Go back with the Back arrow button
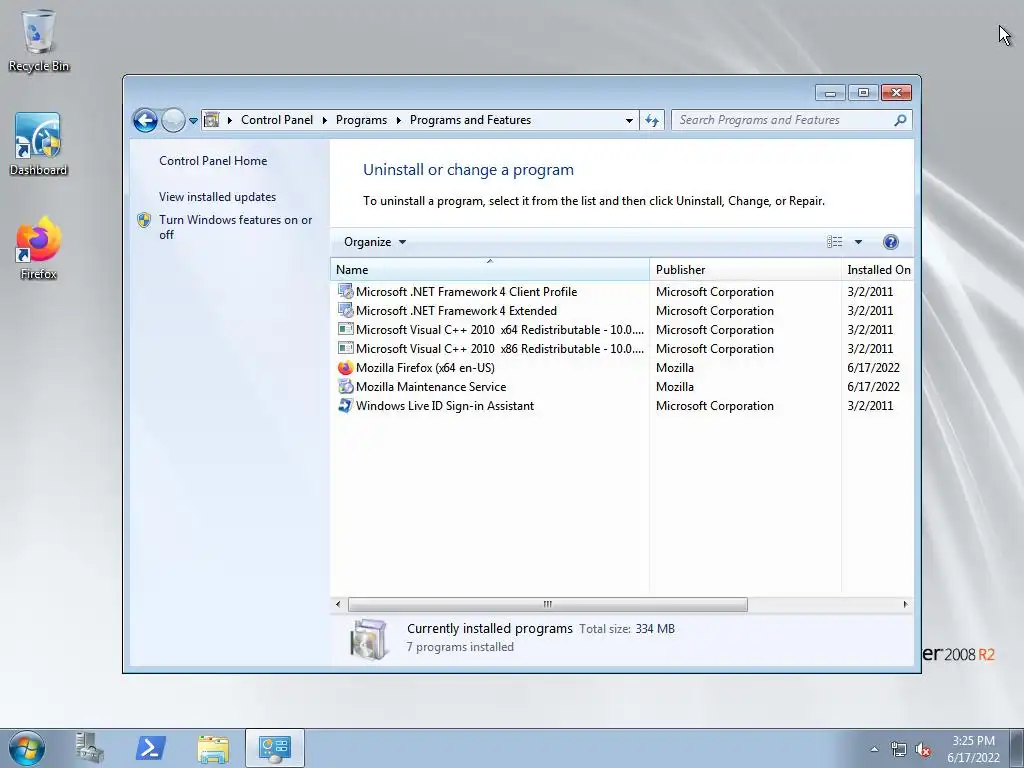This screenshot has height=768, width=1024. [x=145, y=120]
